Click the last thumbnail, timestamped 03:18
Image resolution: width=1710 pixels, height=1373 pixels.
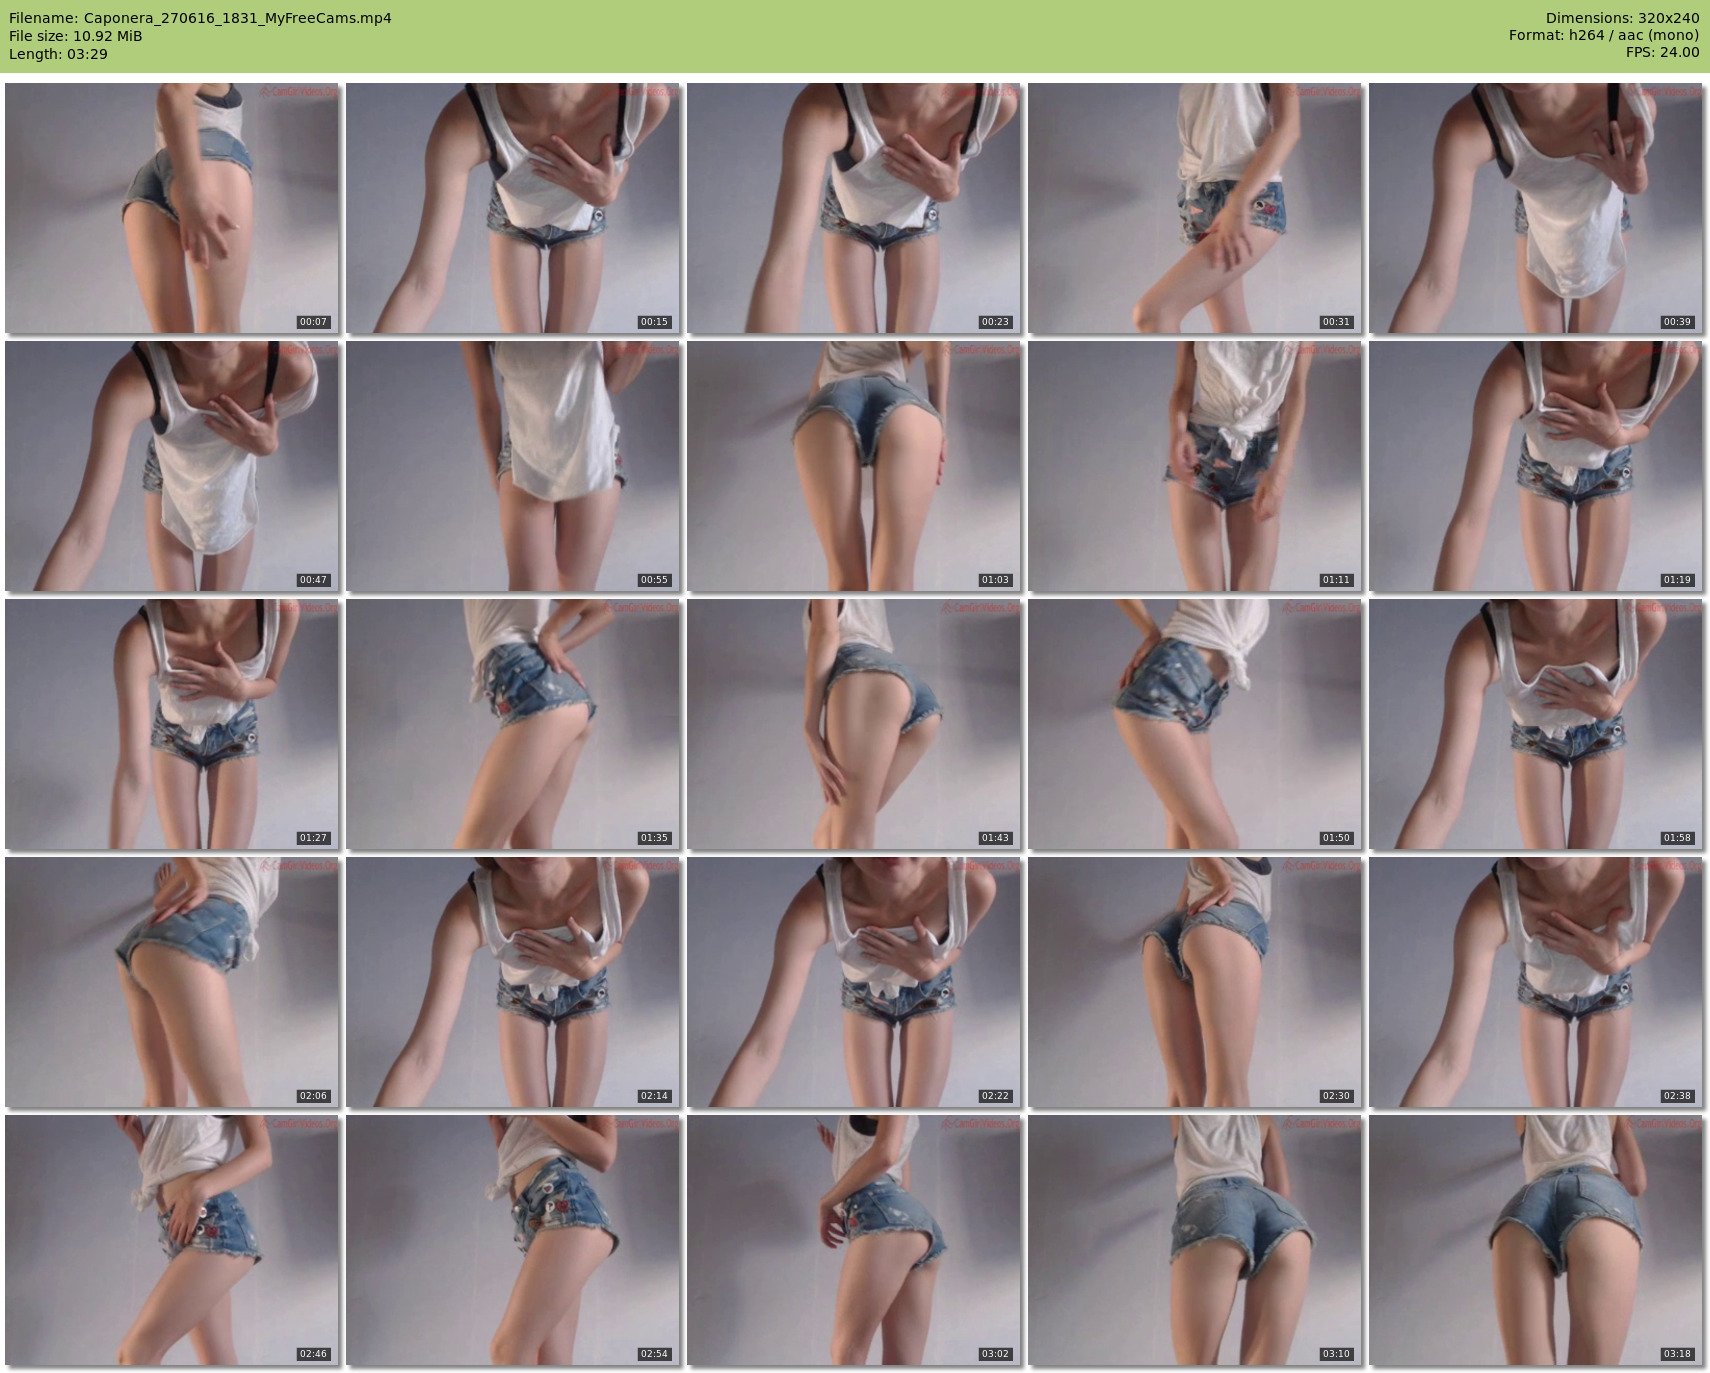pyautogui.click(x=1535, y=1239)
